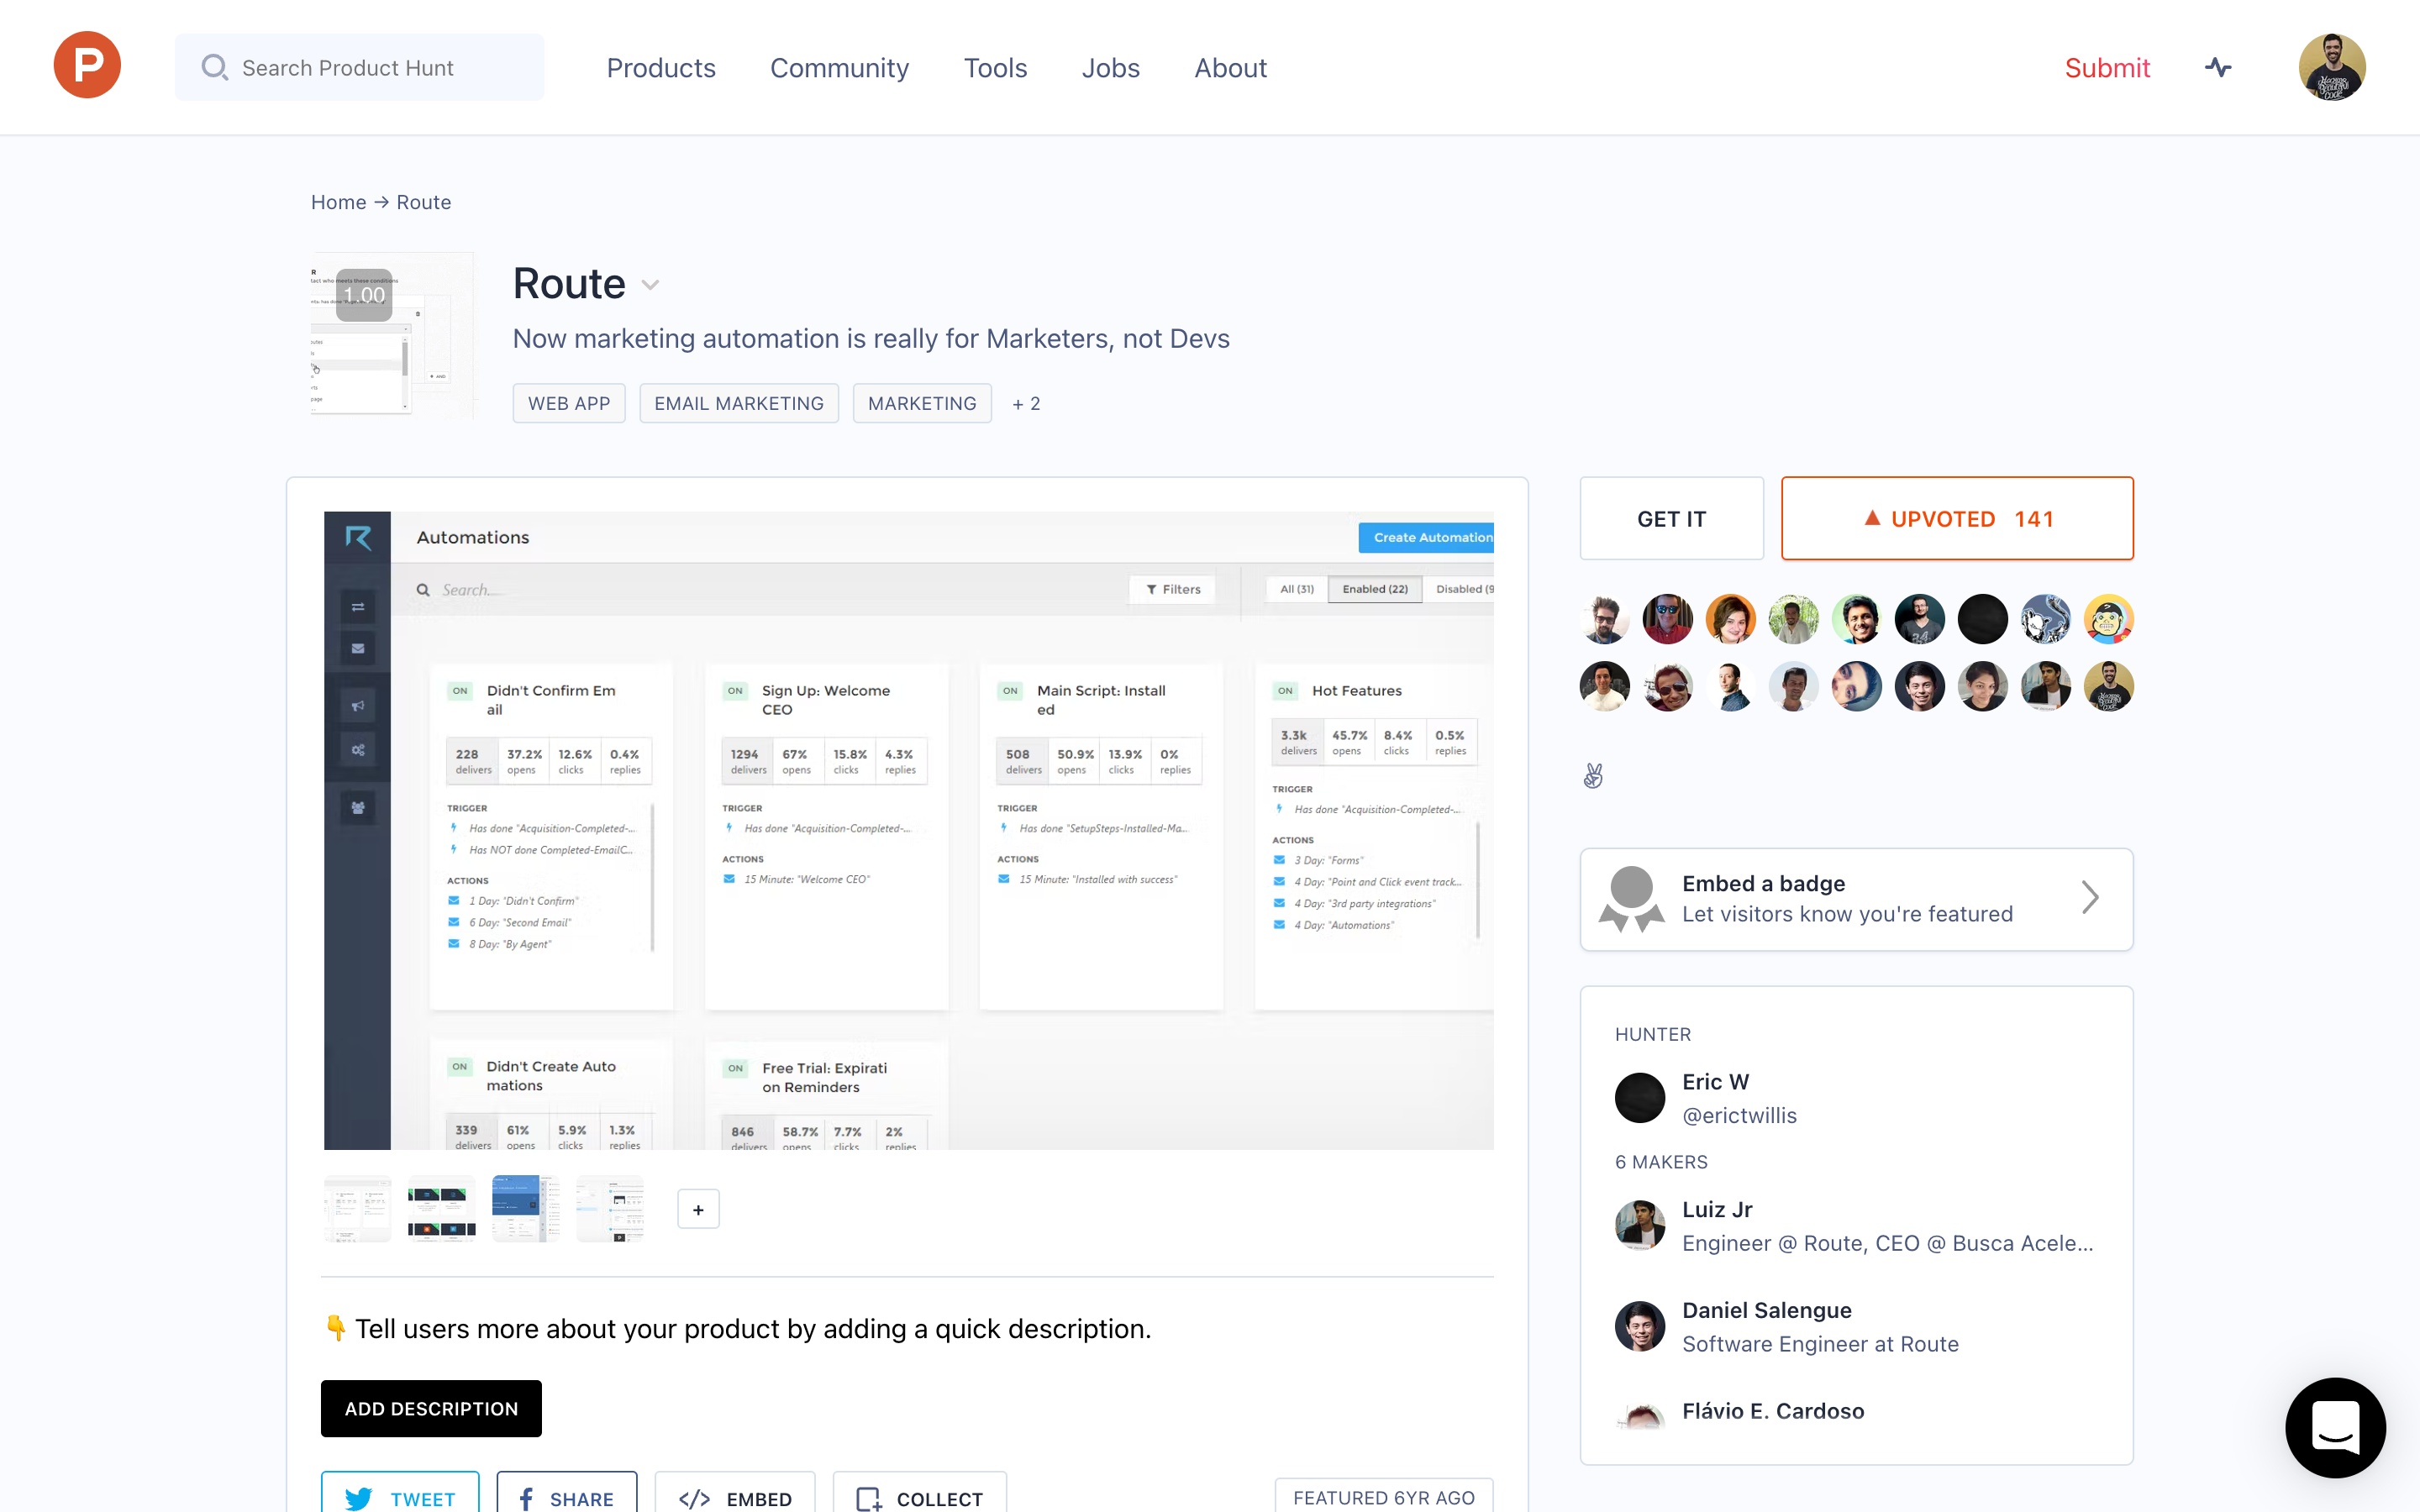Click Flávio E. Cardoso name
The width and height of the screenshot is (2420, 1512).
click(1773, 1411)
